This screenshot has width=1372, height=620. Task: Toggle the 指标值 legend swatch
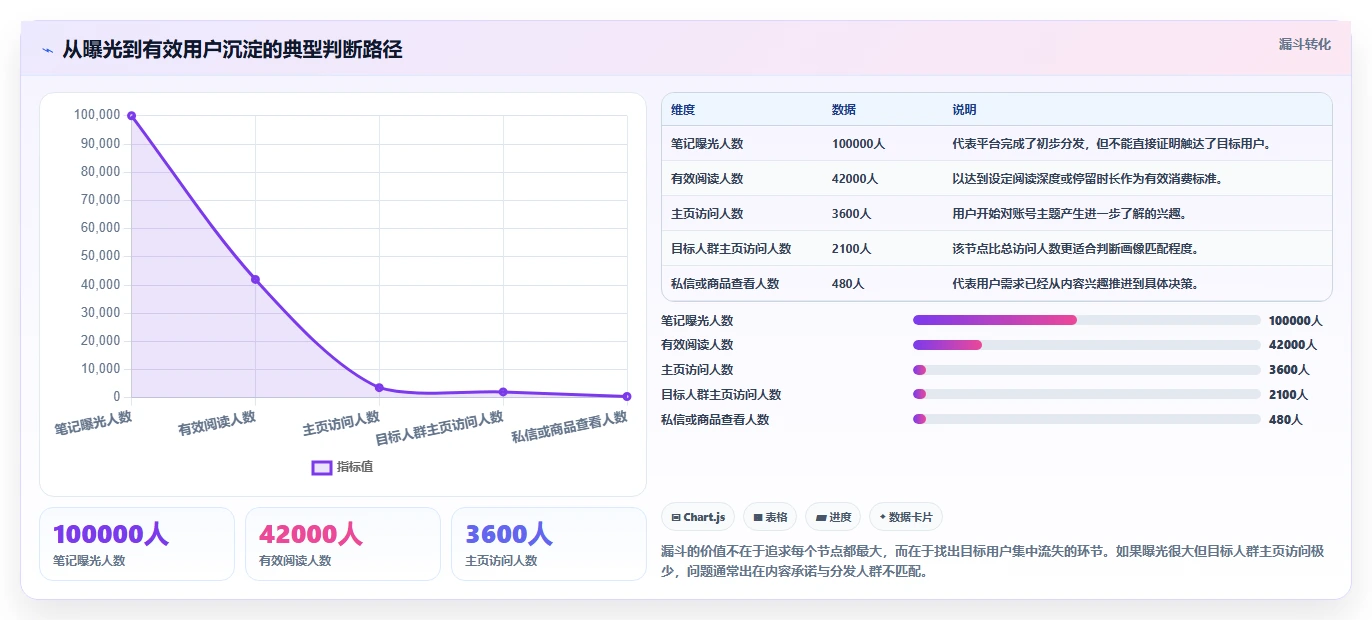[x=322, y=467]
